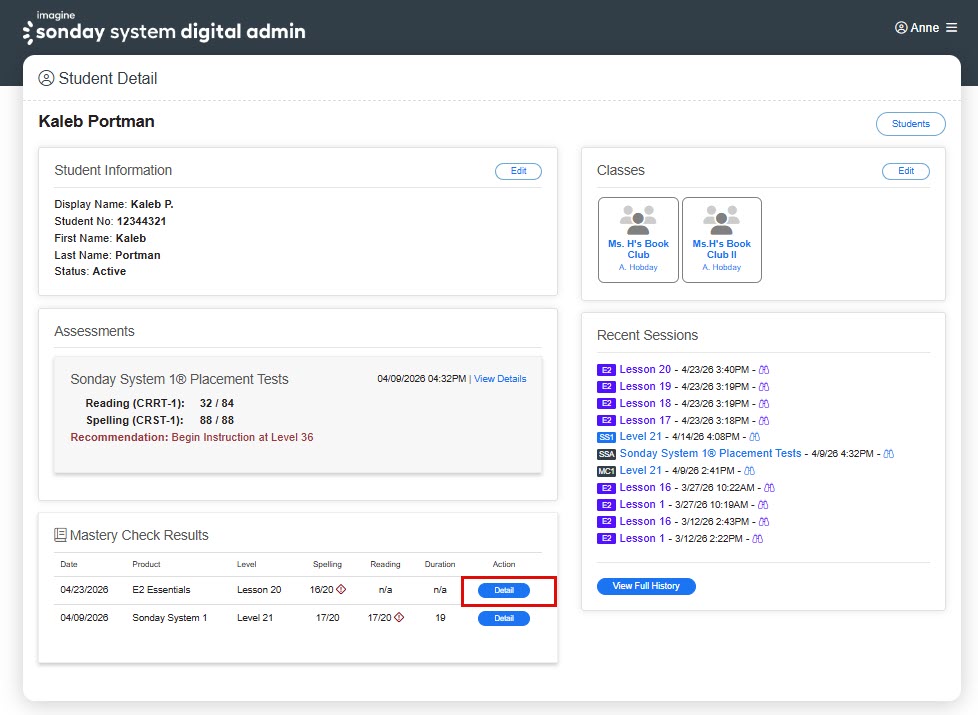Click the Date column header
The width and height of the screenshot is (978, 715).
pyautogui.click(x=69, y=564)
